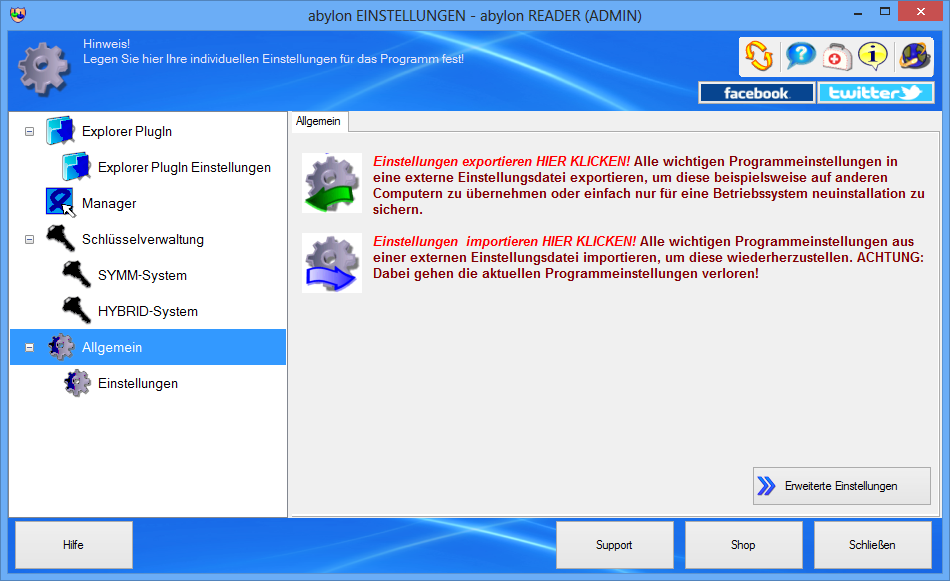Open the facebook link button

click(756, 93)
